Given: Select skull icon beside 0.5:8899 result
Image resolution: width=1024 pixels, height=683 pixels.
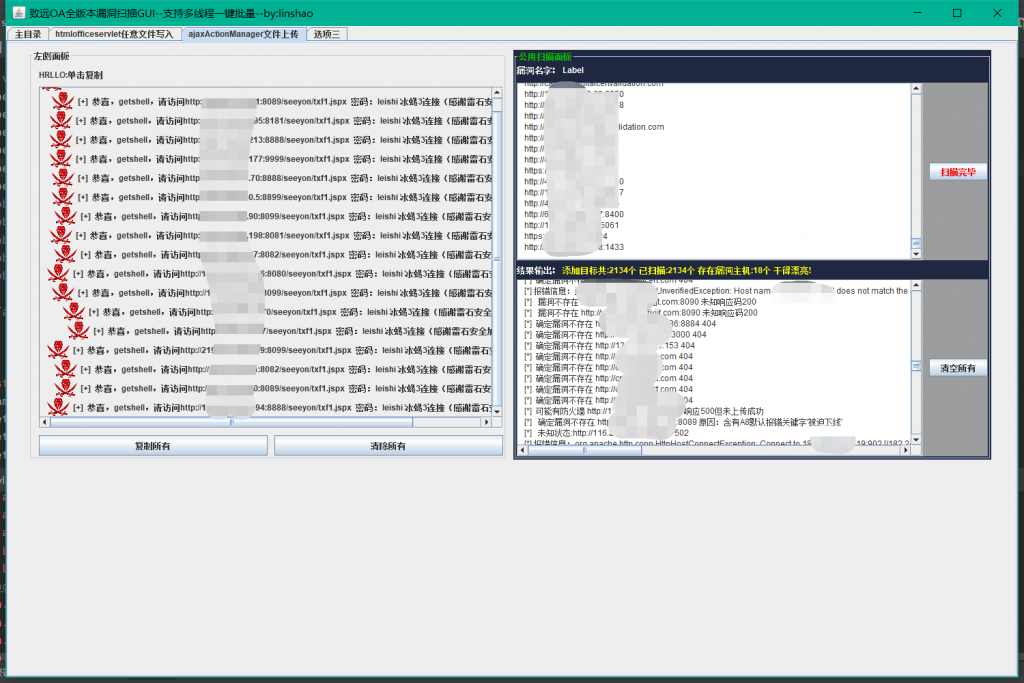Looking at the screenshot, I should [x=63, y=197].
